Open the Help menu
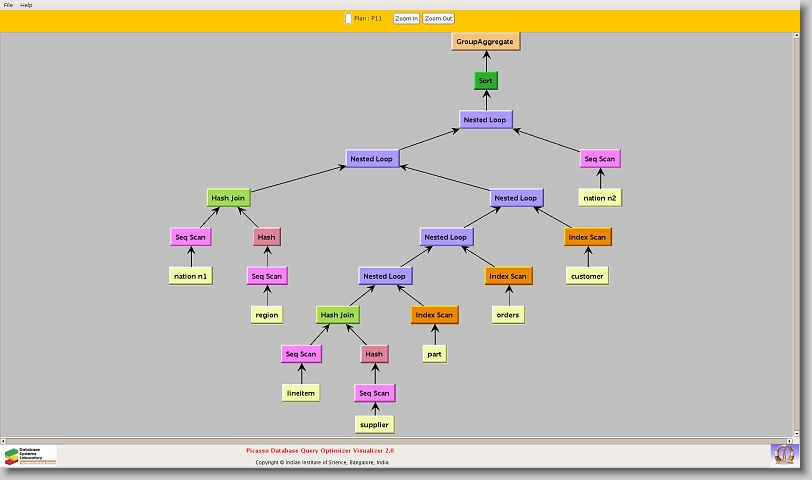 (x=26, y=5)
